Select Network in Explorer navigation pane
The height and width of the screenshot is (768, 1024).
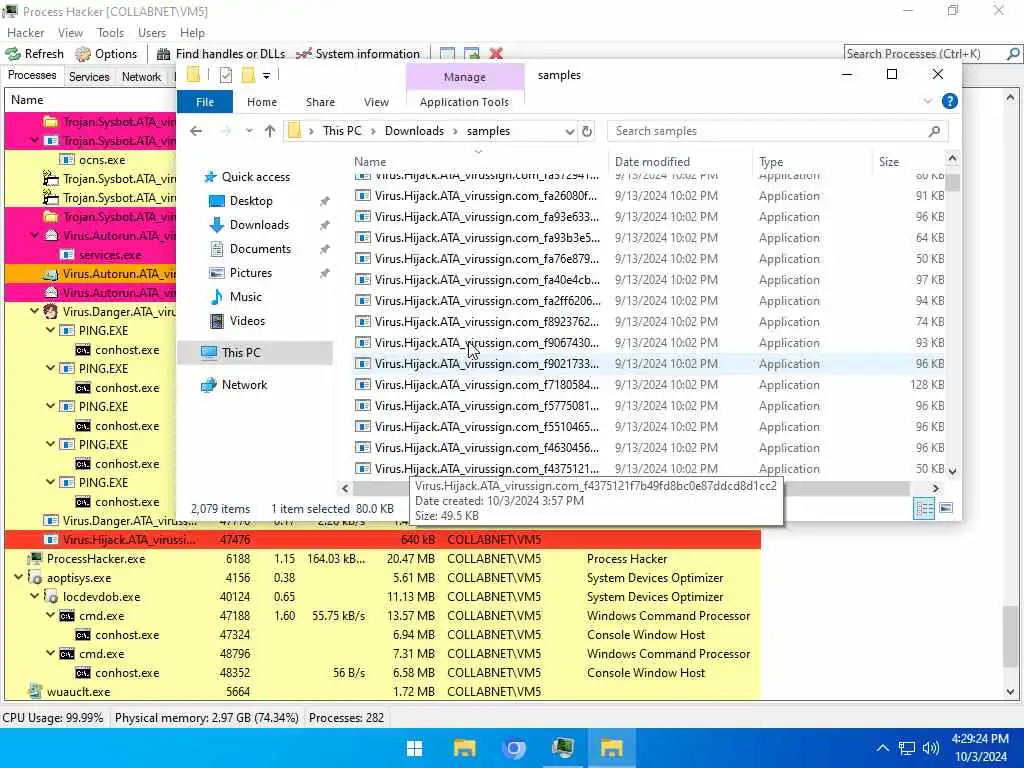pos(244,385)
